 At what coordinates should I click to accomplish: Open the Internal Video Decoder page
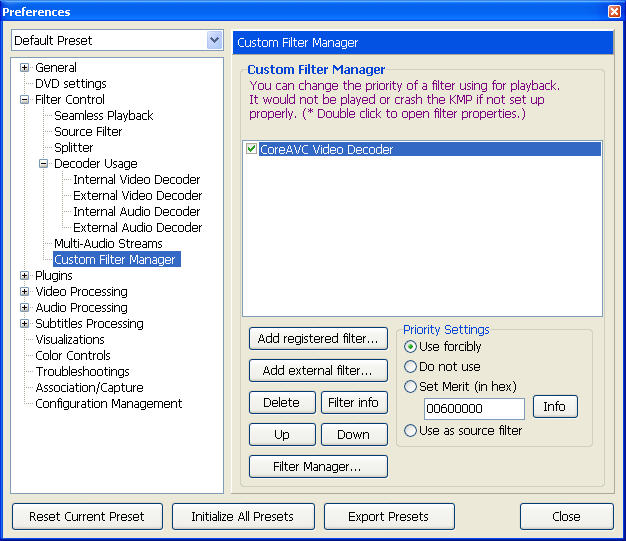tap(136, 180)
